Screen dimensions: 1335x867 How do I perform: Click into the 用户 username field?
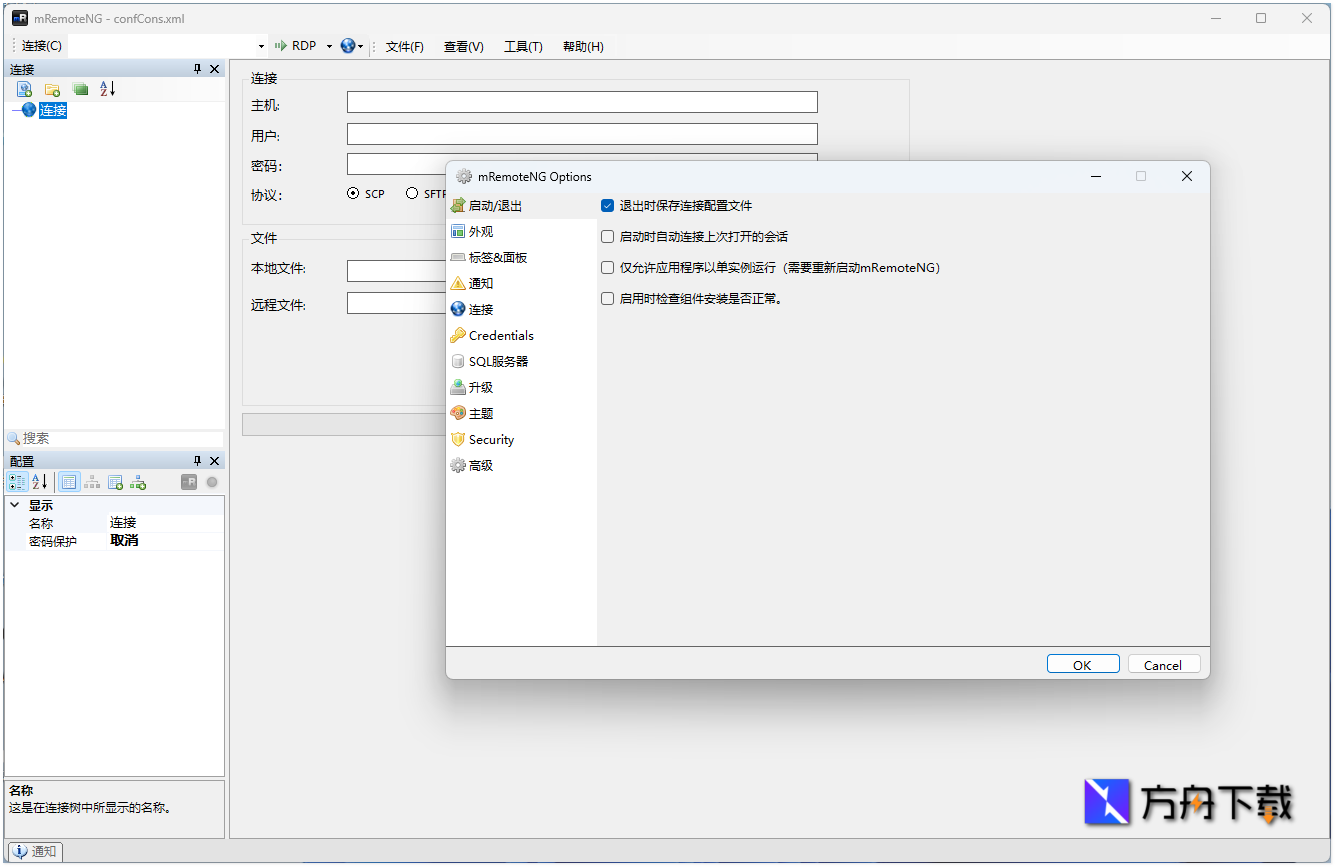[582, 134]
